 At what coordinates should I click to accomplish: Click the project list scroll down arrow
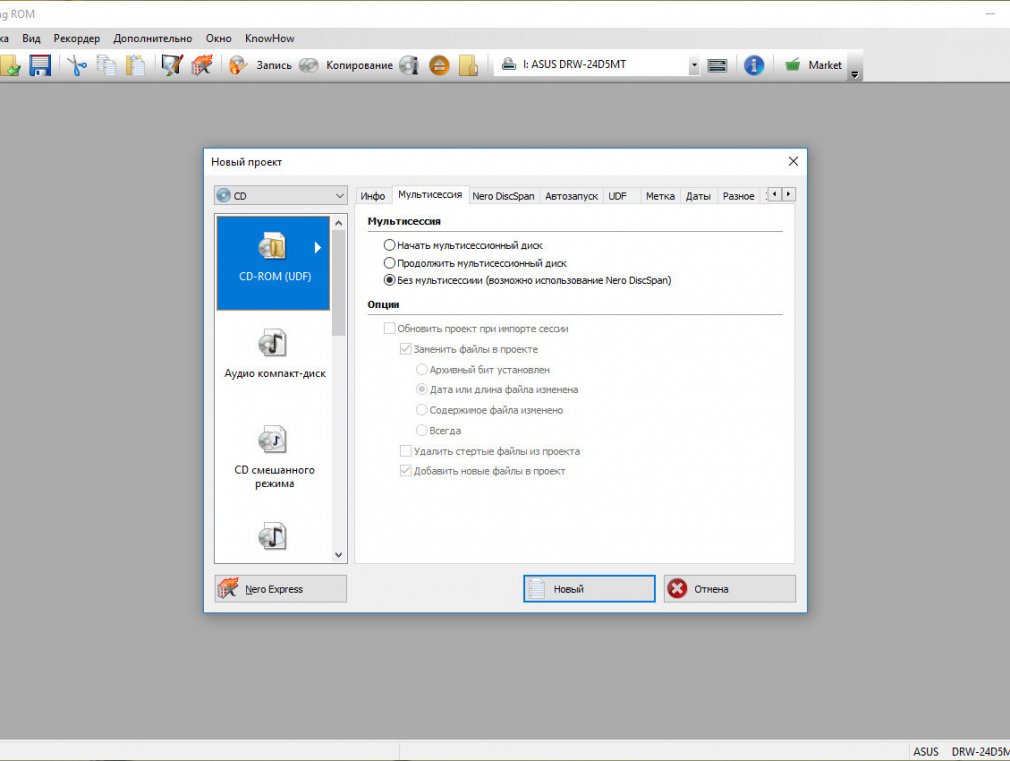coord(339,555)
